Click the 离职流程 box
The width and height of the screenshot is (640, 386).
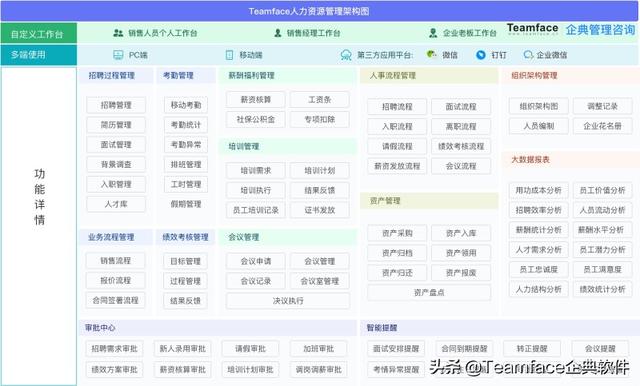click(461, 126)
